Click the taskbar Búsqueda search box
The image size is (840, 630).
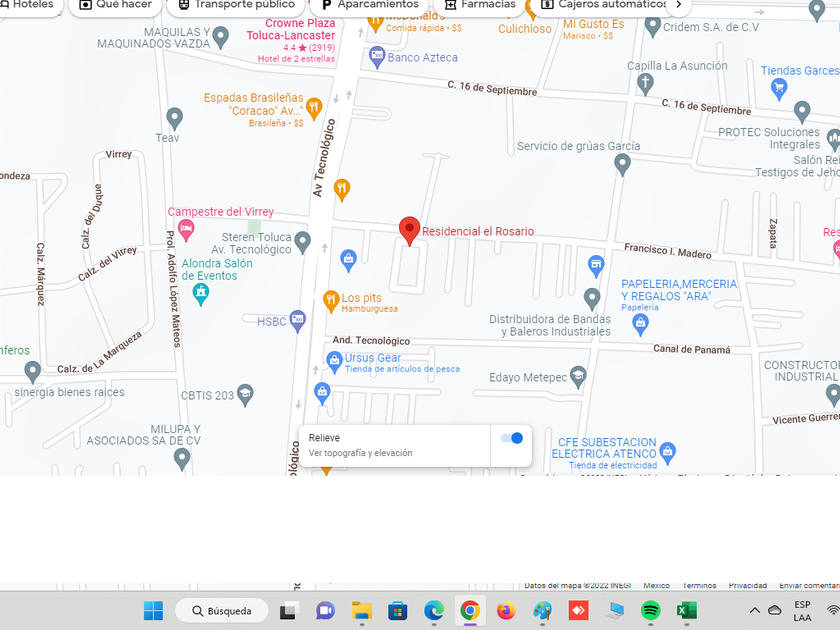[x=222, y=611]
